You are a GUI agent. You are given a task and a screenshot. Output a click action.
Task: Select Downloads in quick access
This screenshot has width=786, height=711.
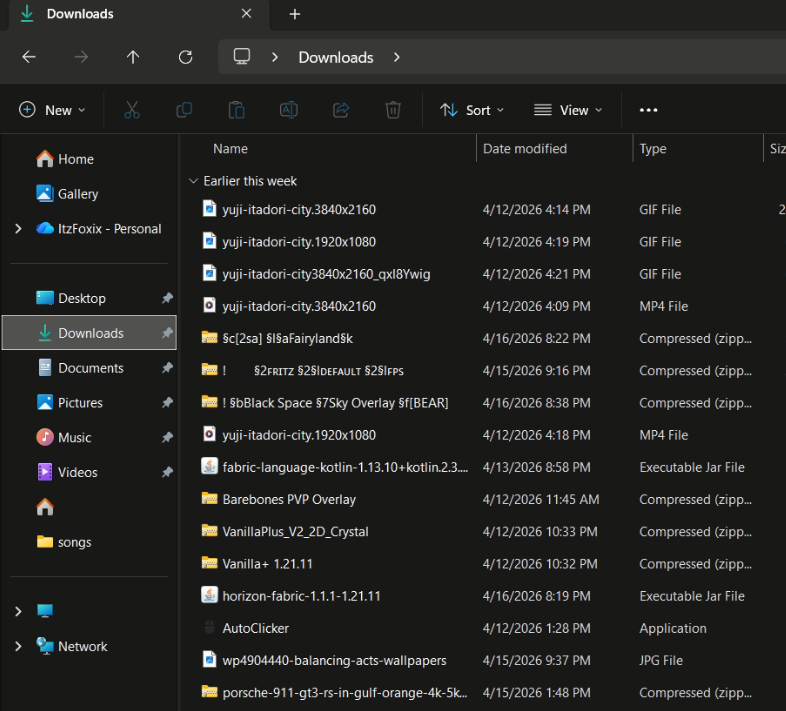click(89, 333)
